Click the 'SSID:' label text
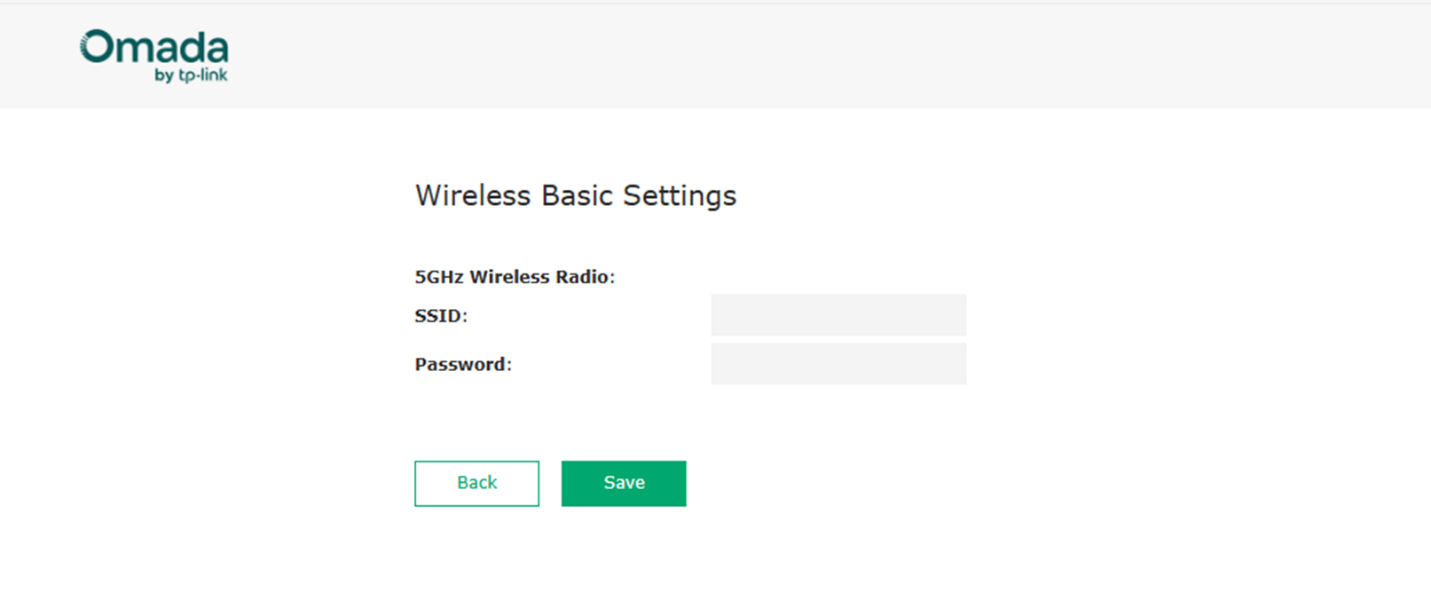 (441, 316)
